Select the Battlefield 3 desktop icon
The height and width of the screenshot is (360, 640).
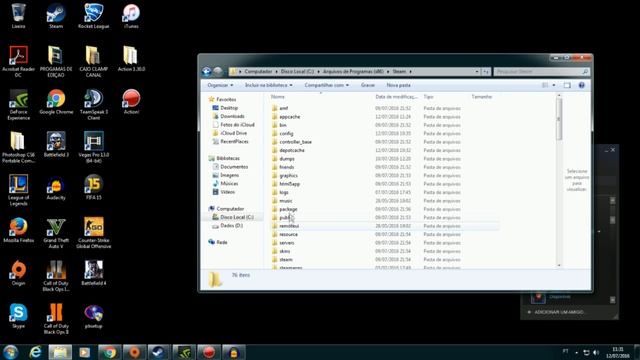click(56, 145)
